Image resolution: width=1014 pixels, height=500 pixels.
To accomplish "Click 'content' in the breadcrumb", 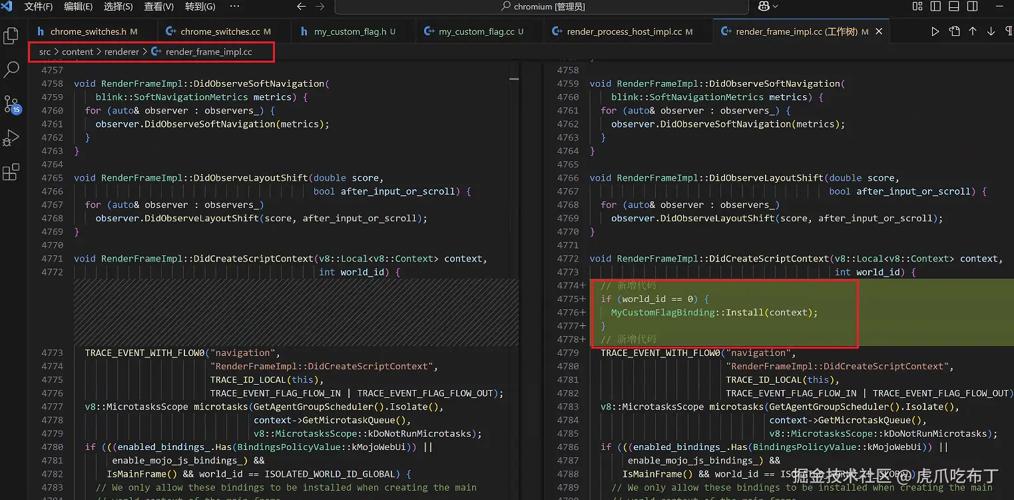I will (x=78, y=52).
